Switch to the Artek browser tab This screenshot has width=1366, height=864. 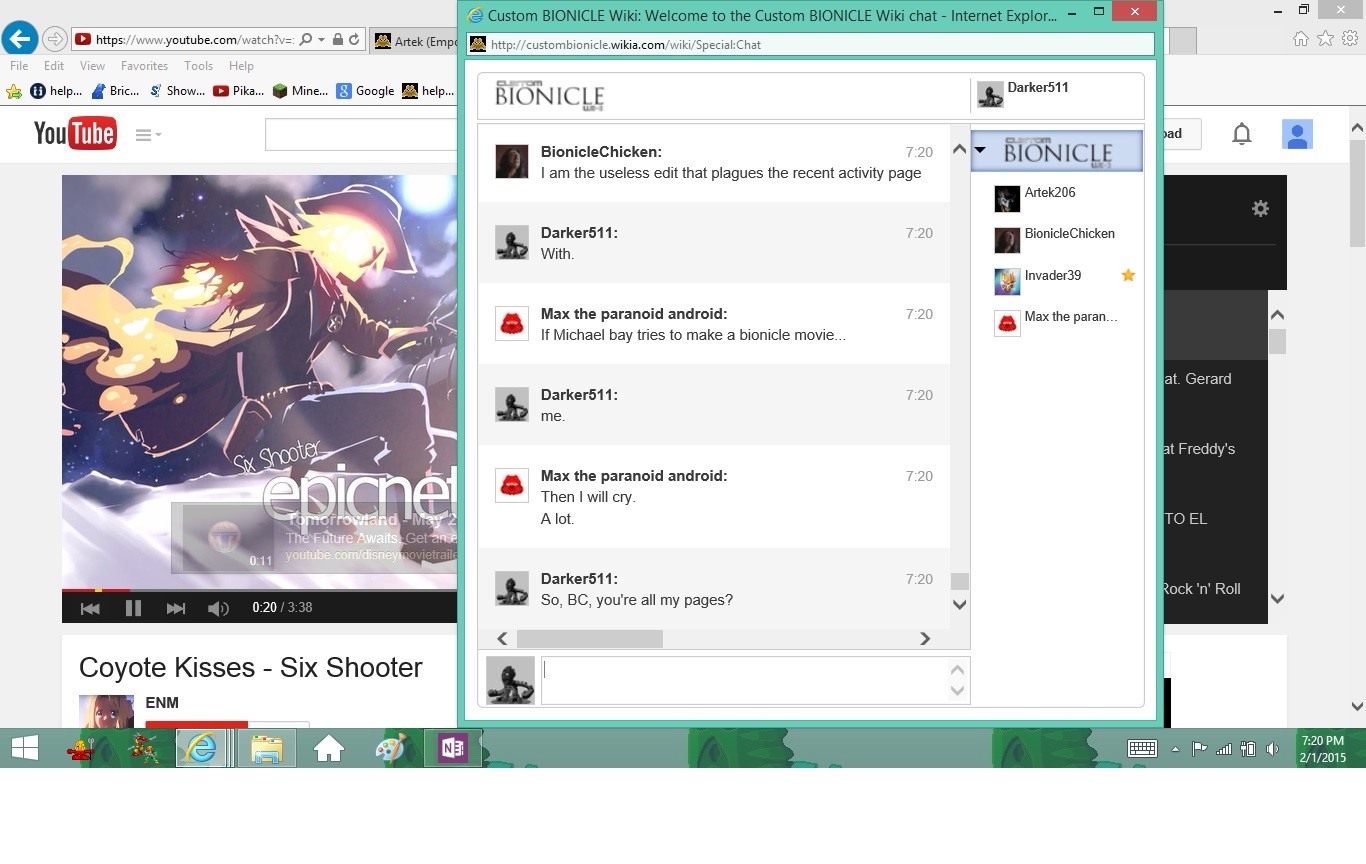[x=414, y=41]
